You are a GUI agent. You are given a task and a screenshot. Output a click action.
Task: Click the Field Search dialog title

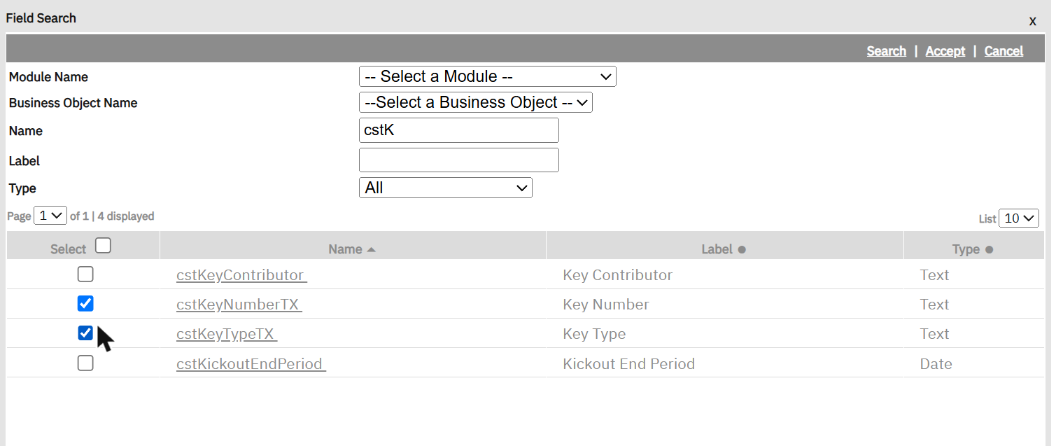tap(41, 18)
